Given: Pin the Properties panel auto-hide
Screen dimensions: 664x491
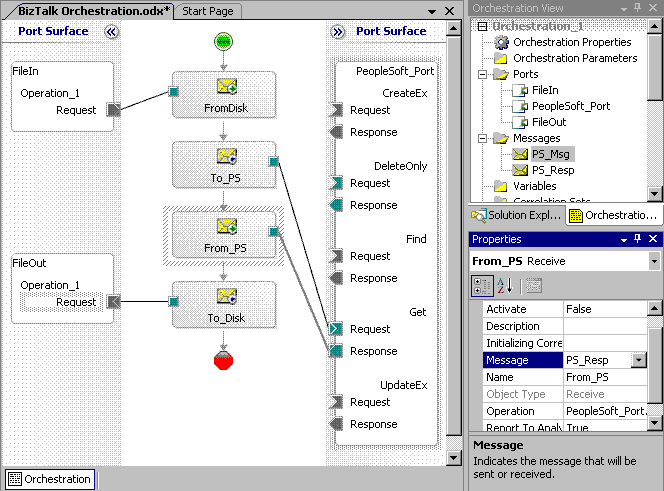Looking at the screenshot, I should pyautogui.click(x=638, y=239).
